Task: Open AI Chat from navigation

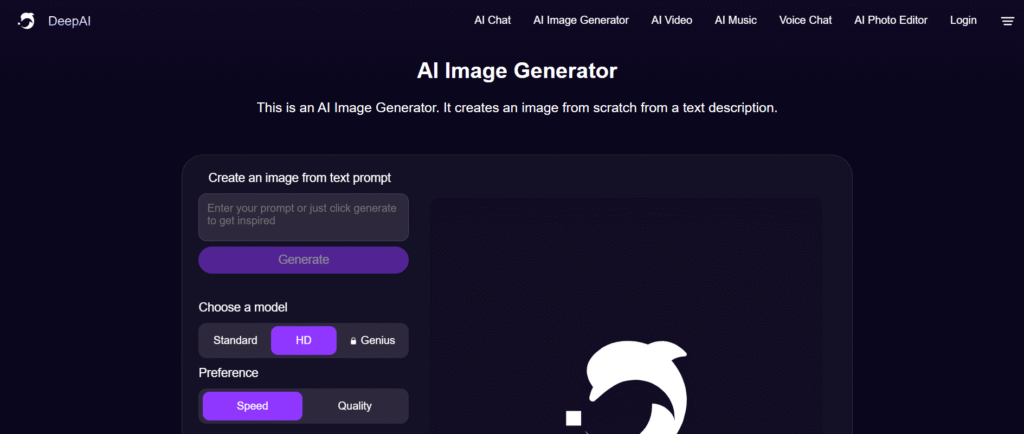Action: tap(492, 20)
